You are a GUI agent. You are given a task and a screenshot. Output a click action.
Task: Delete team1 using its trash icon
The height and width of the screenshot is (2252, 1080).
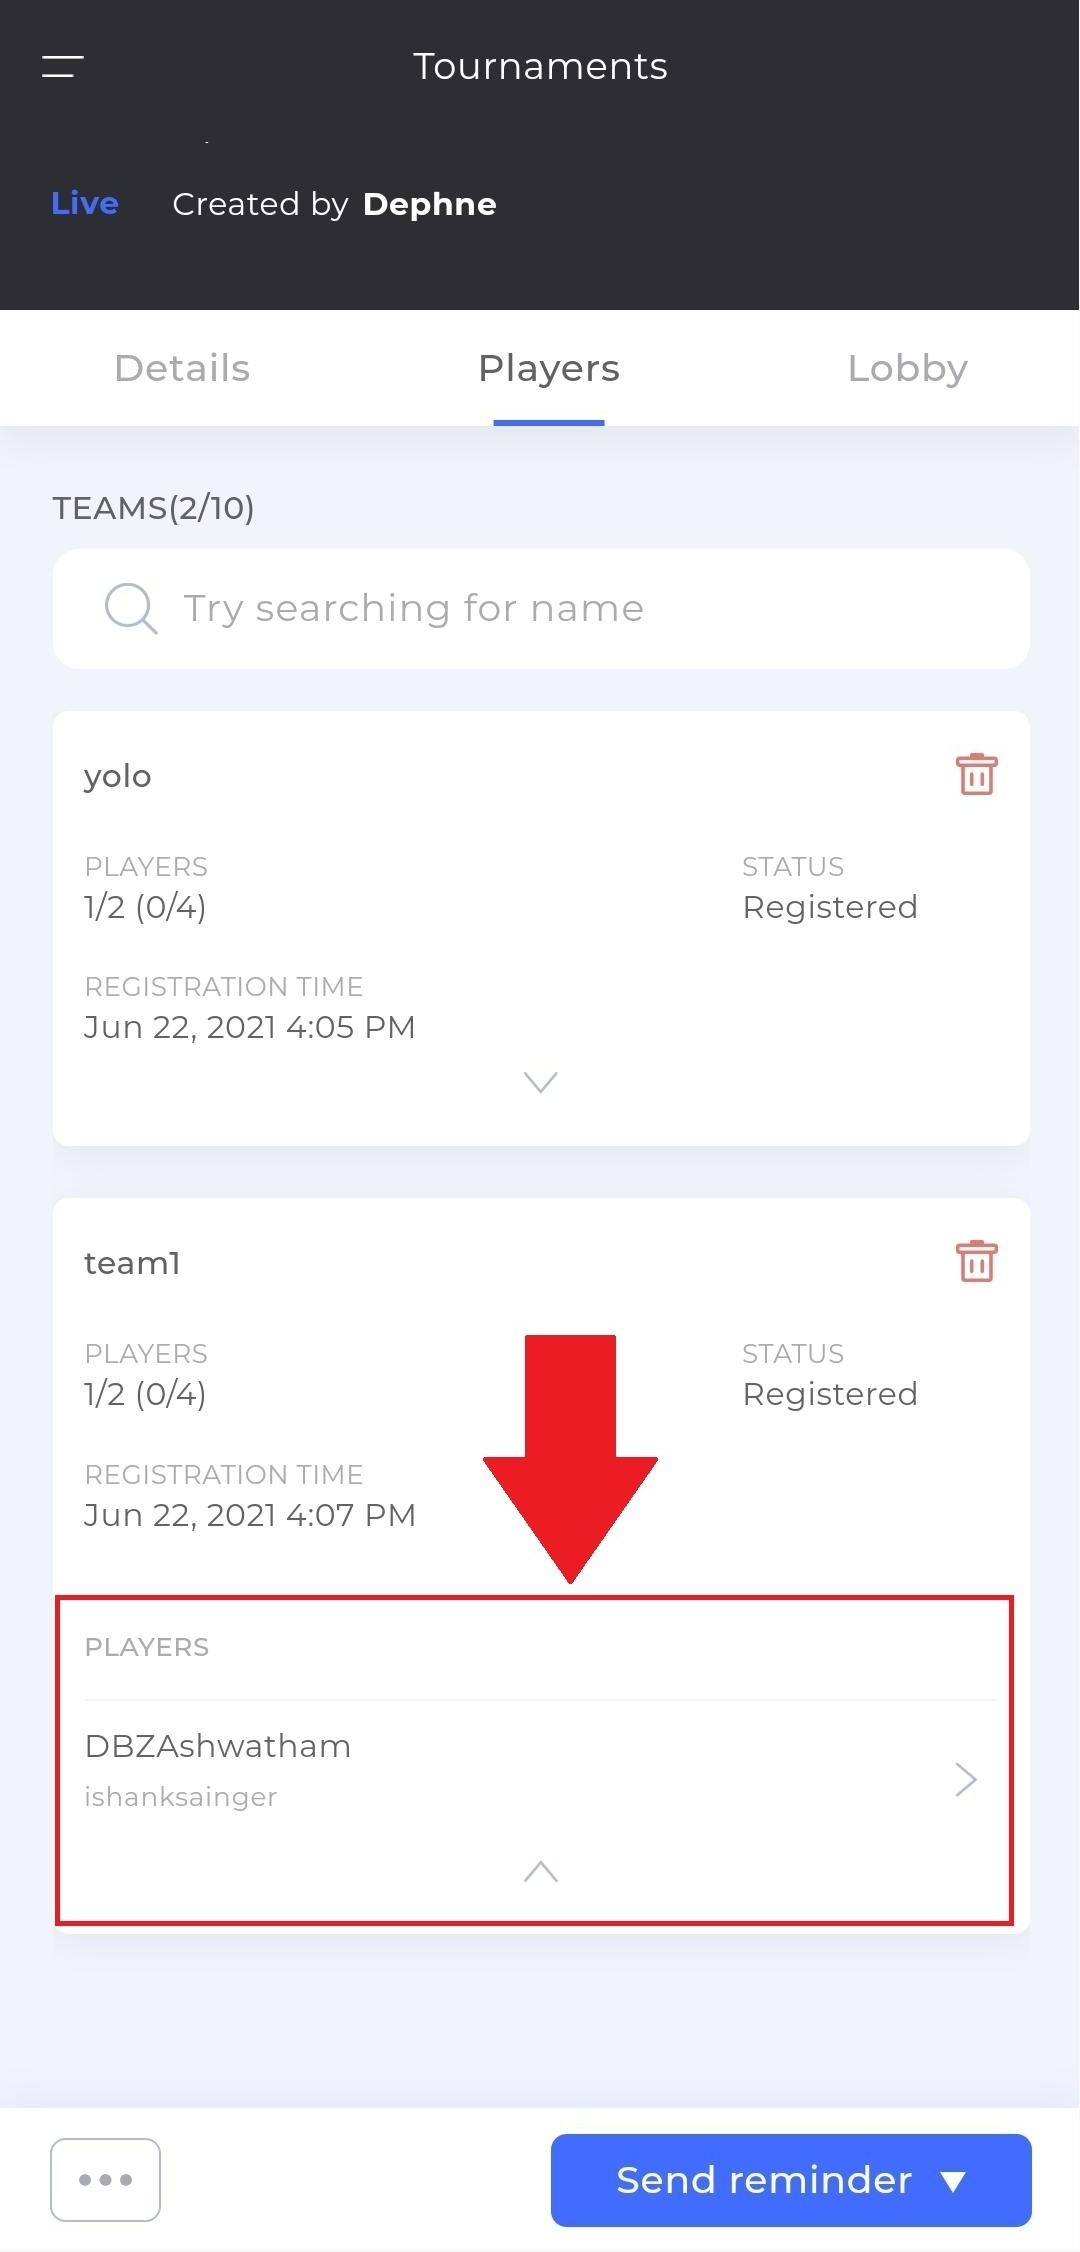pos(976,1261)
